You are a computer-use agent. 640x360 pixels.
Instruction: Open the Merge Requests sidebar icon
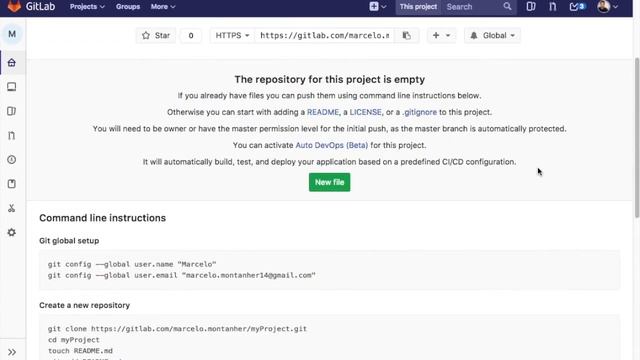[12, 136]
